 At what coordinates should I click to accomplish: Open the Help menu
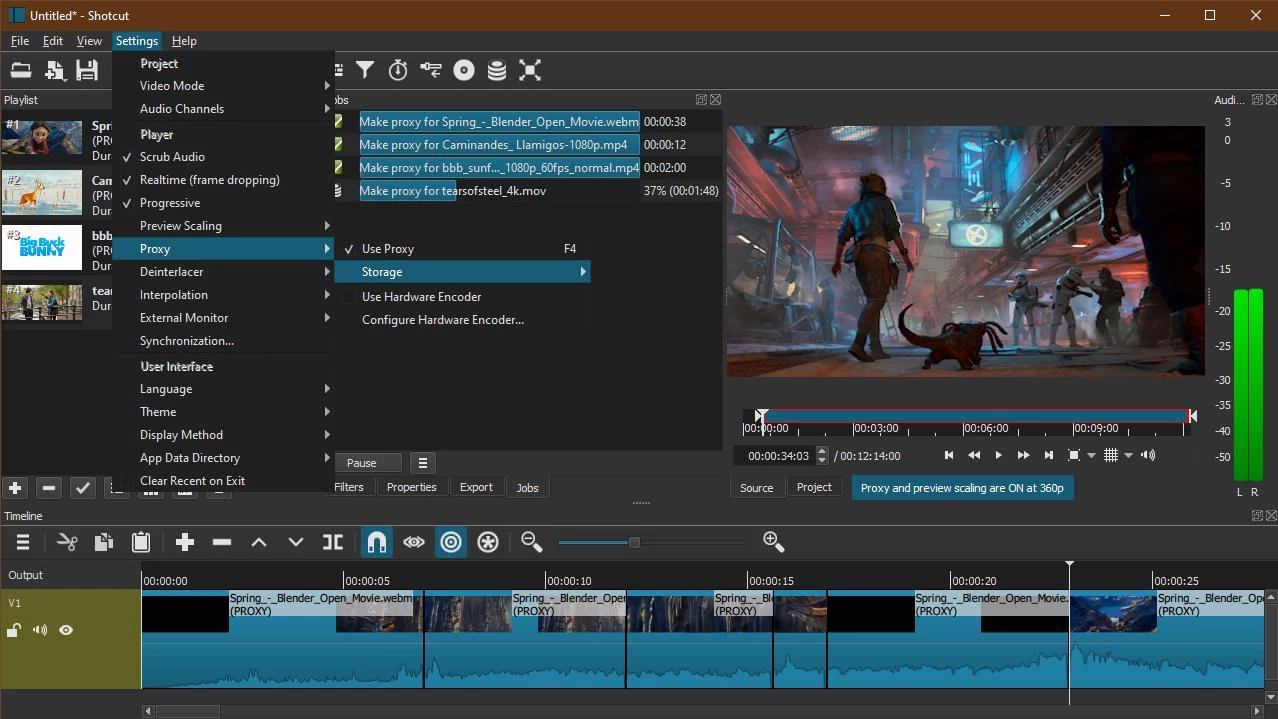[x=184, y=41]
